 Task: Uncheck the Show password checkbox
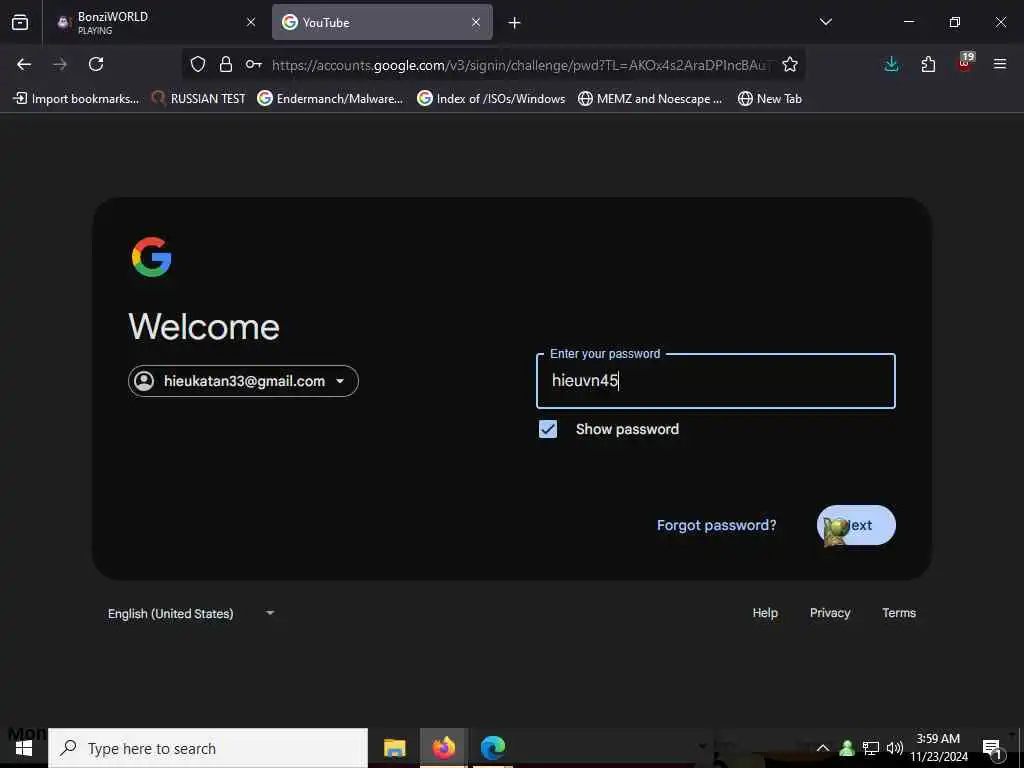[x=548, y=429]
